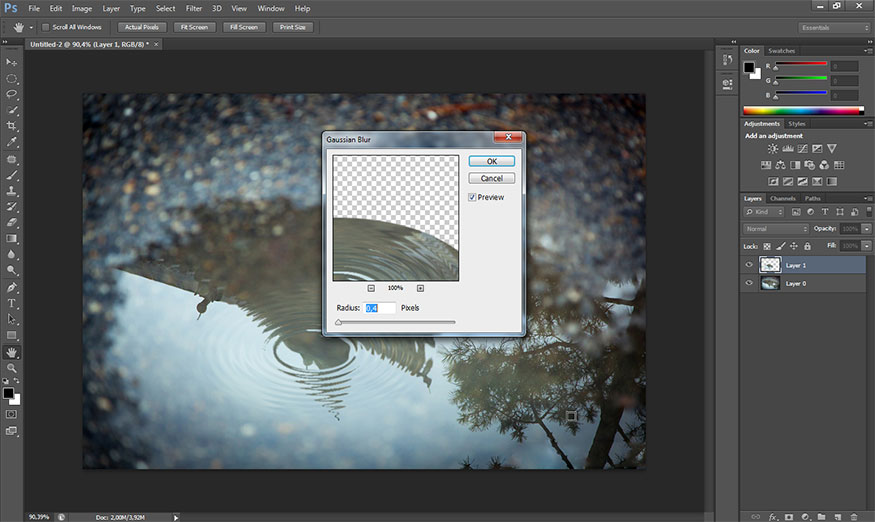This screenshot has width=875, height=522.
Task: Select the Lasso tool
Action: (12, 94)
